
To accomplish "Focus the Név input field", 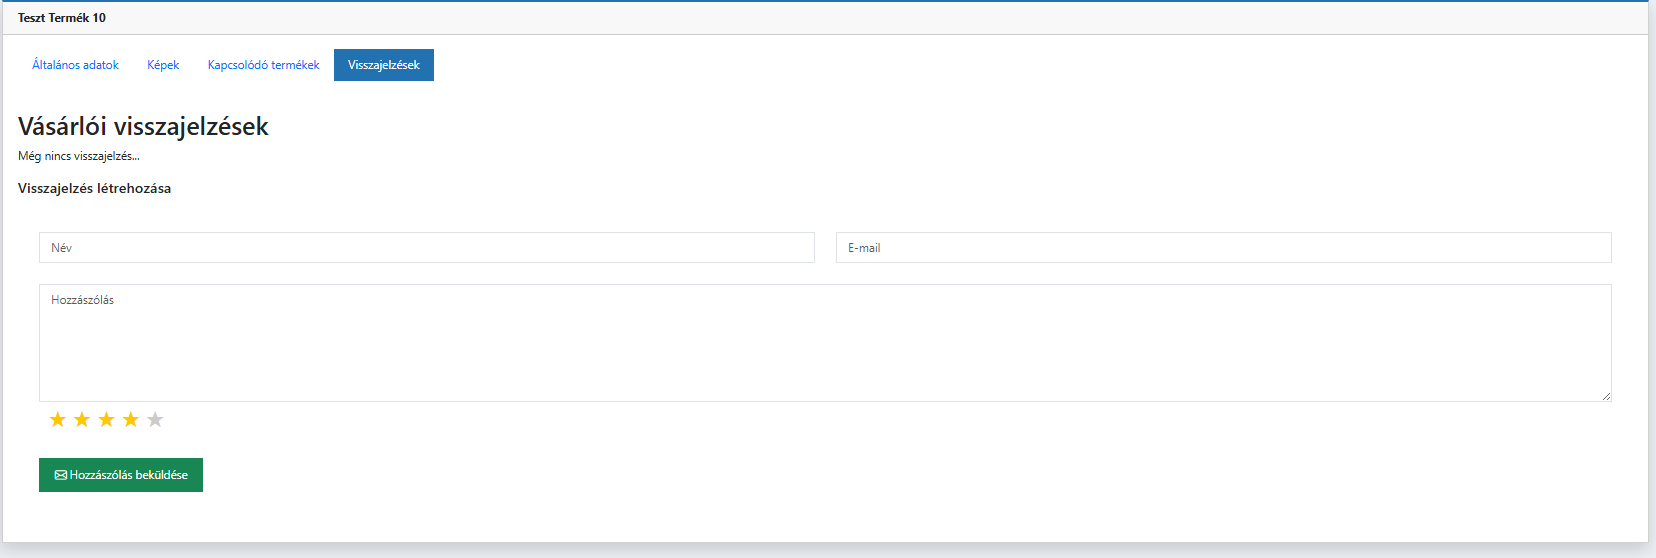I will tap(426, 248).
